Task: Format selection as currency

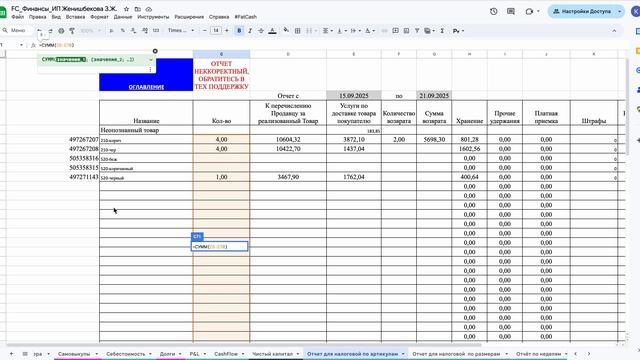Action: pos(111,31)
